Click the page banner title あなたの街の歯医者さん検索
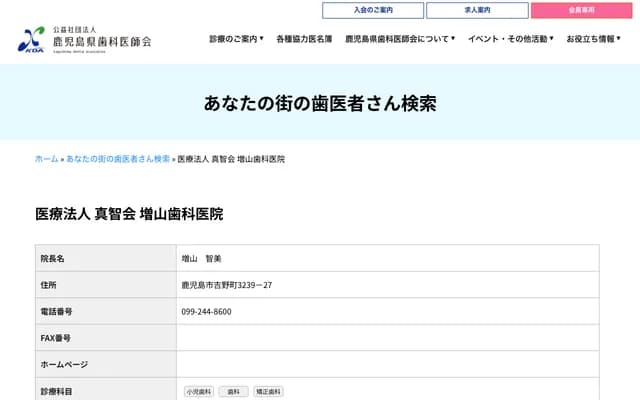Screen dimensions: 640x400 (x=320, y=103)
